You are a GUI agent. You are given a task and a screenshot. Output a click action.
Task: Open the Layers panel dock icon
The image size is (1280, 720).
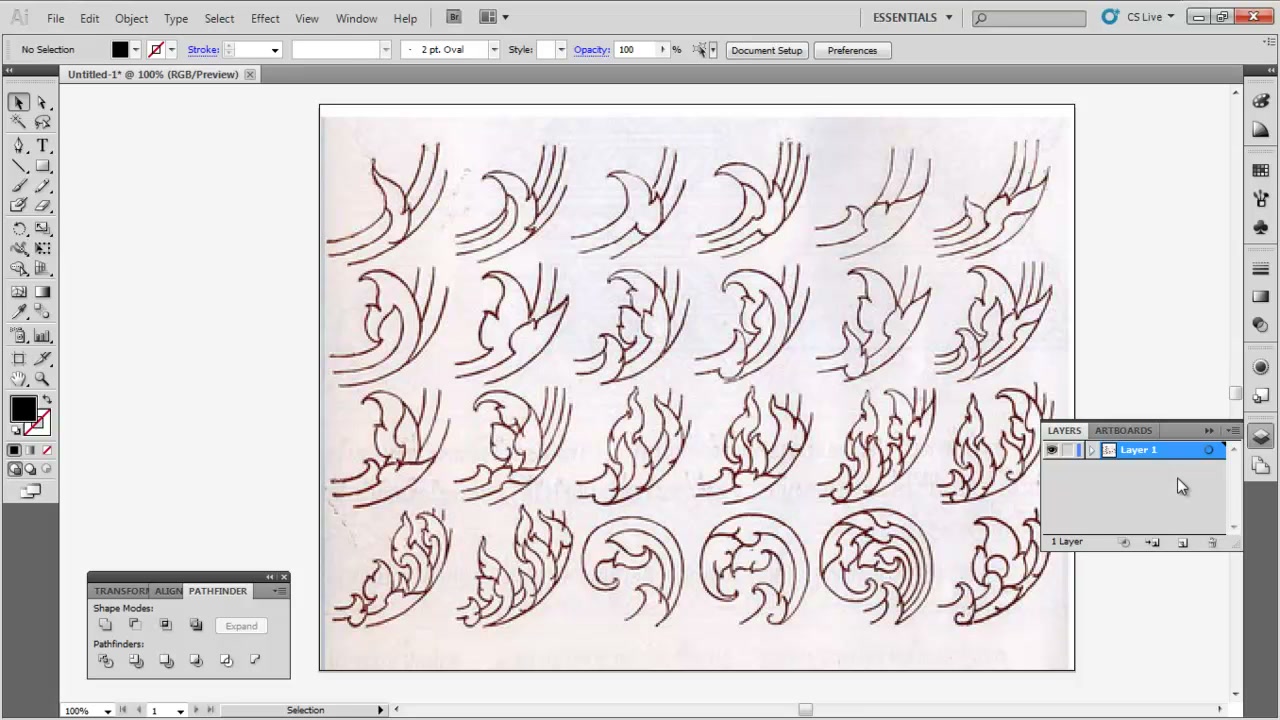[x=1260, y=437]
